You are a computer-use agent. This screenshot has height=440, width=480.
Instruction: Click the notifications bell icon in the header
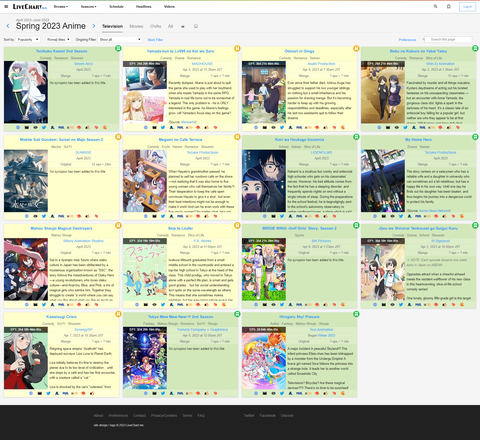tap(449, 6)
